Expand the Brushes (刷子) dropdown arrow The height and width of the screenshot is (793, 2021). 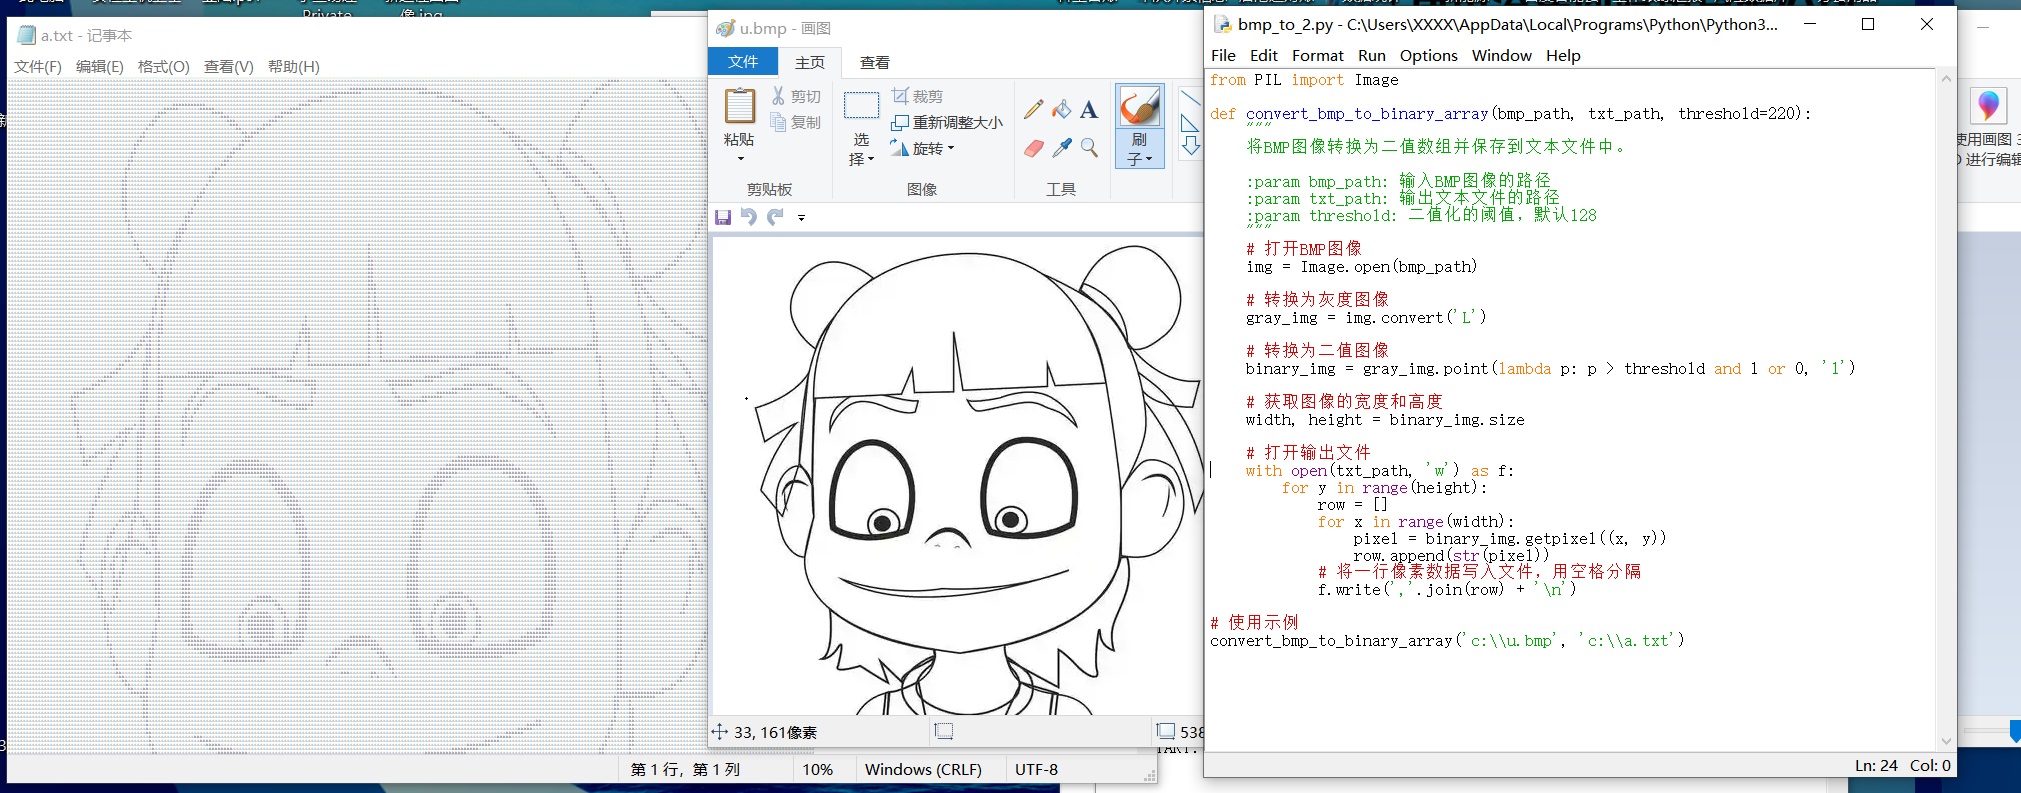pos(1149,159)
